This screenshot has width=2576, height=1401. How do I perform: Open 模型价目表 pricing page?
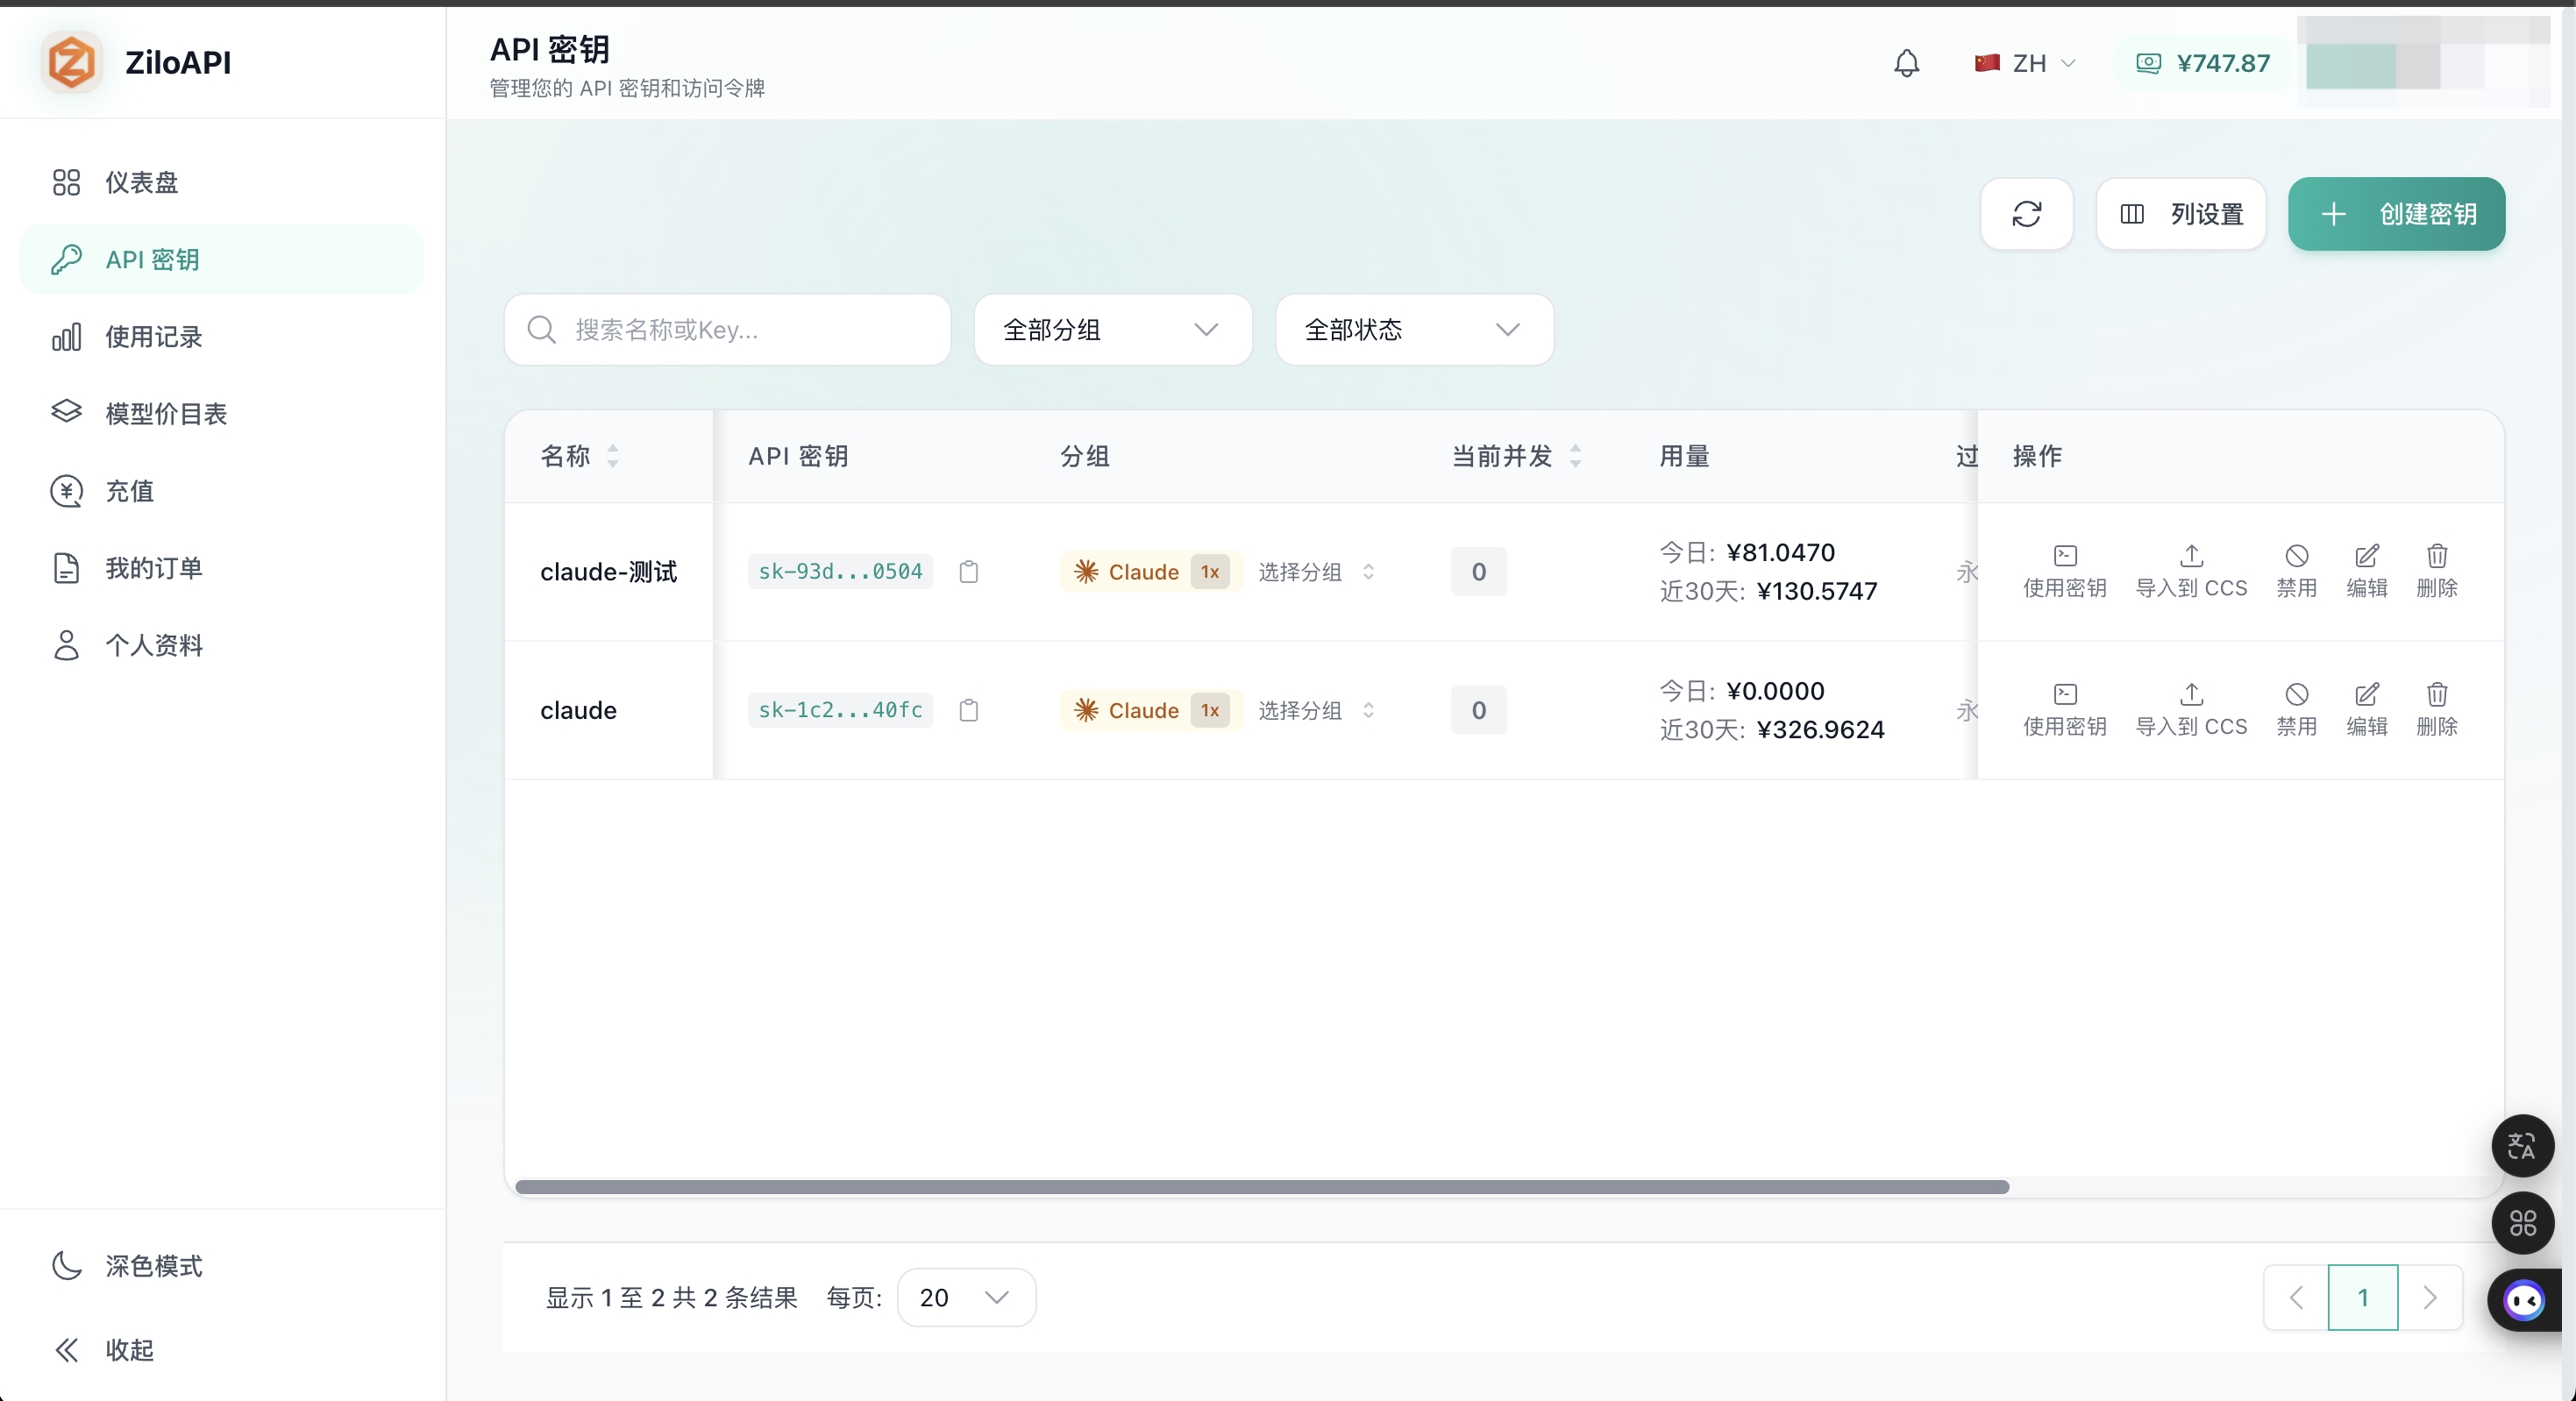click(222, 414)
